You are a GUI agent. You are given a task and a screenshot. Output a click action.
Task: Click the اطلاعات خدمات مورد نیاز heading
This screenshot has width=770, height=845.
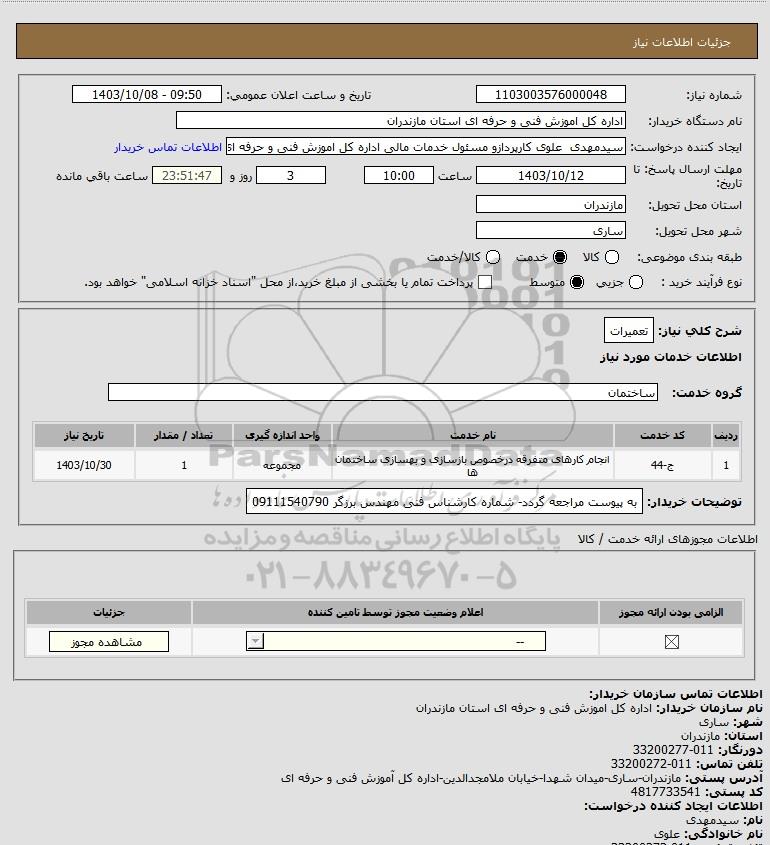[x=671, y=357]
